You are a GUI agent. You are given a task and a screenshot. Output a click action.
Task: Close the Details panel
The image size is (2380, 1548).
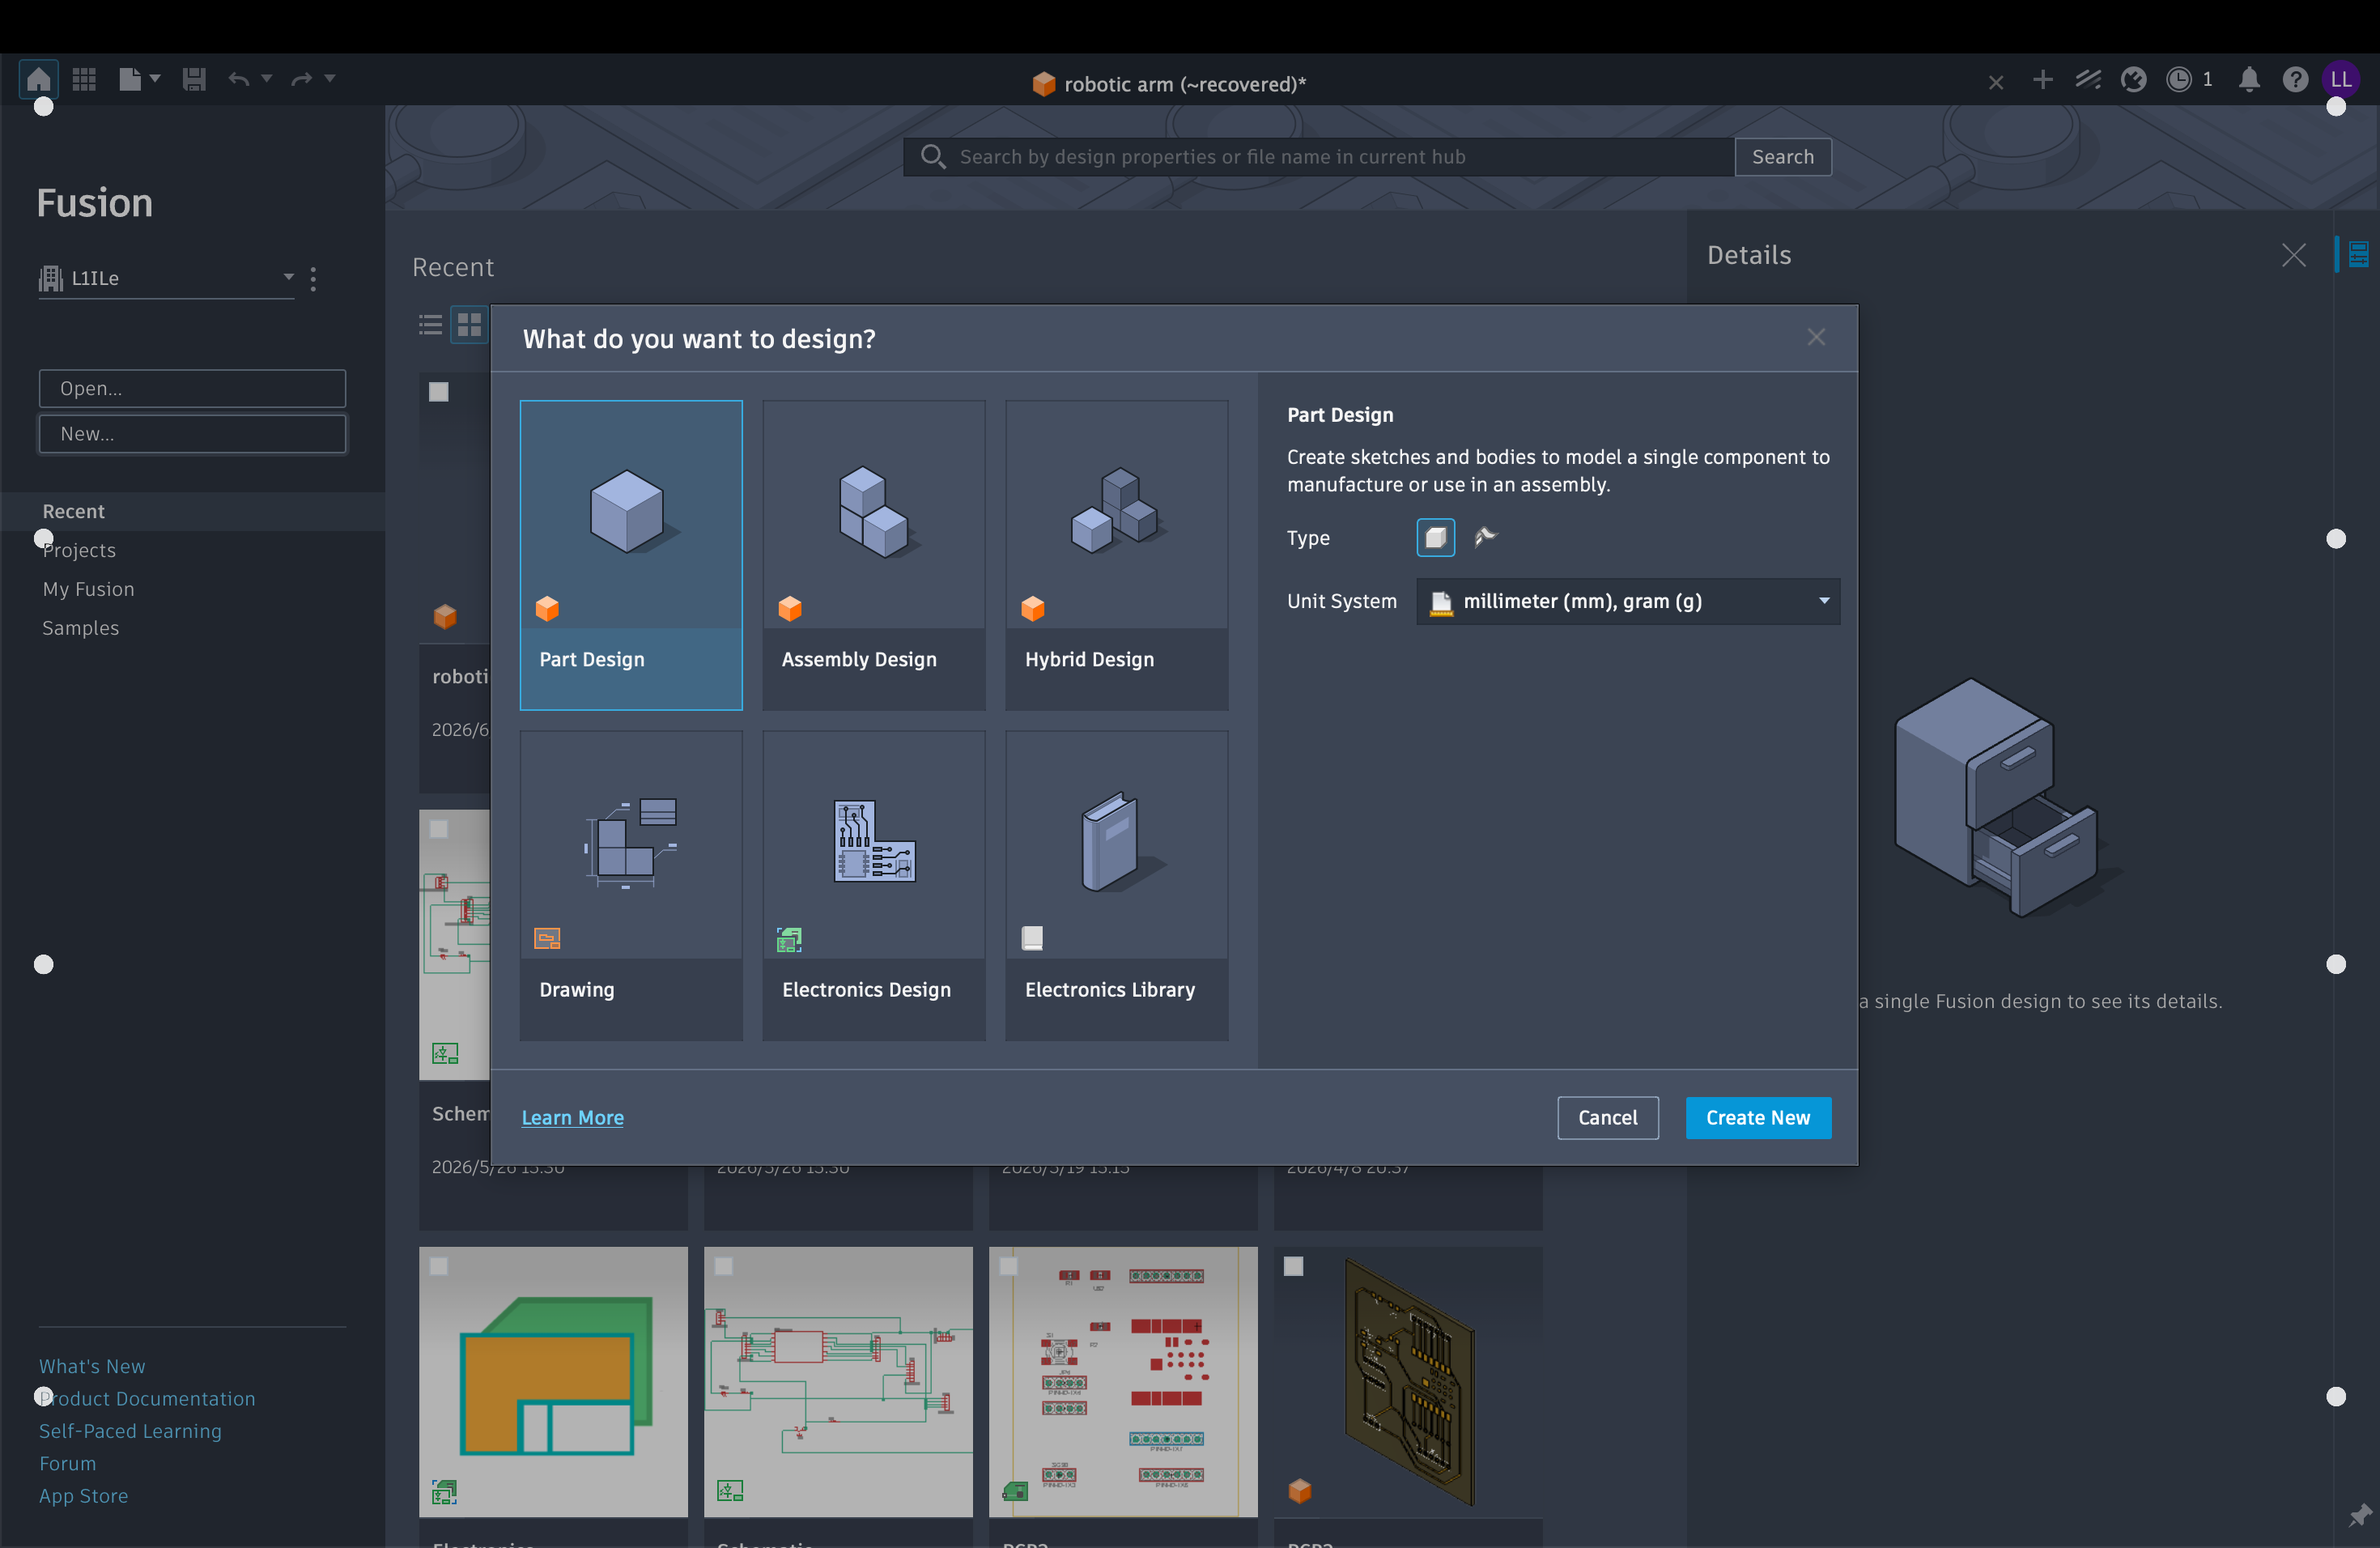(x=2294, y=255)
